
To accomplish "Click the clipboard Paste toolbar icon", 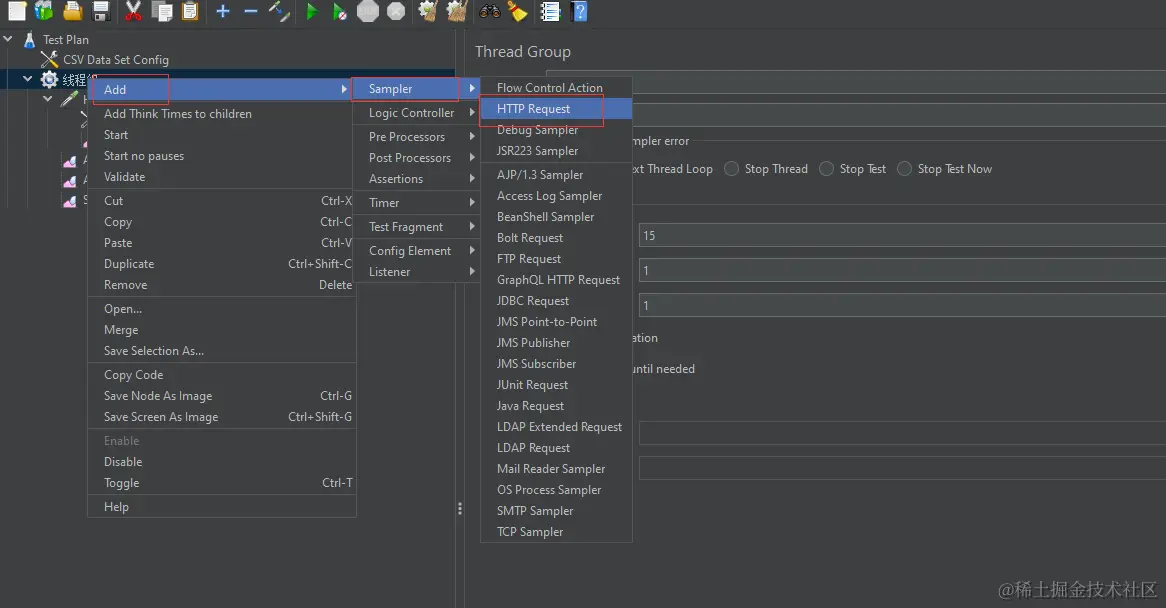I will (190, 10).
